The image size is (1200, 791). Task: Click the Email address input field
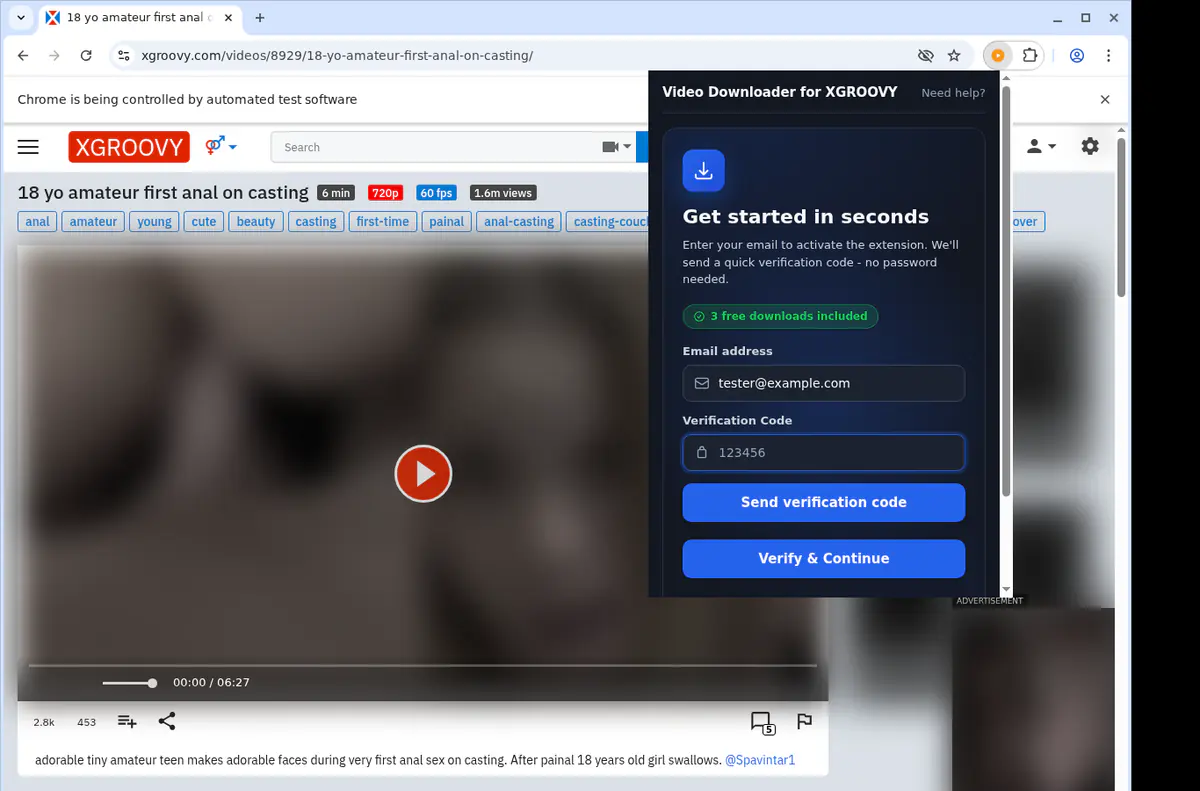pyautogui.click(x=824, y=383)
